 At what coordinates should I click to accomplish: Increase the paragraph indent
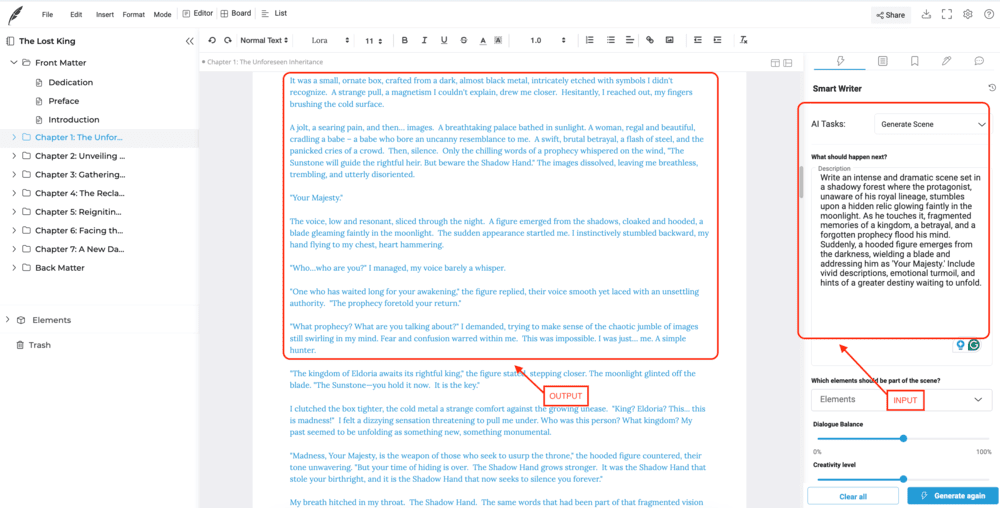pos(717,40)
